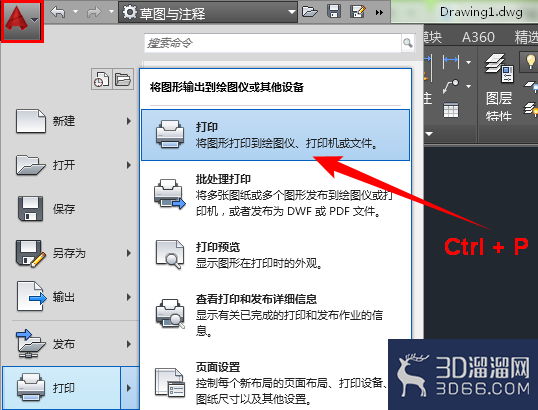
Task: Expand the 发布 submenu arrow
Action: point(129,344)
